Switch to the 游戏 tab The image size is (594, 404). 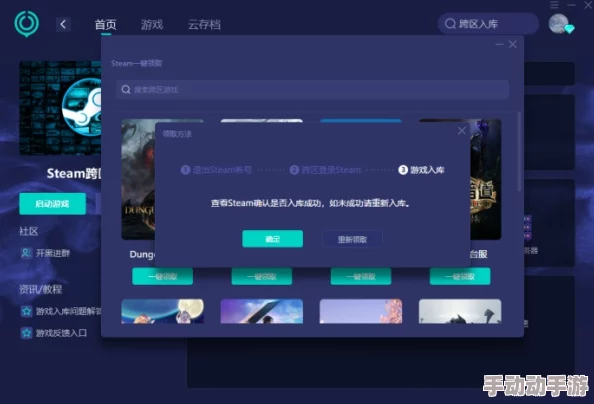click(152, 25)
